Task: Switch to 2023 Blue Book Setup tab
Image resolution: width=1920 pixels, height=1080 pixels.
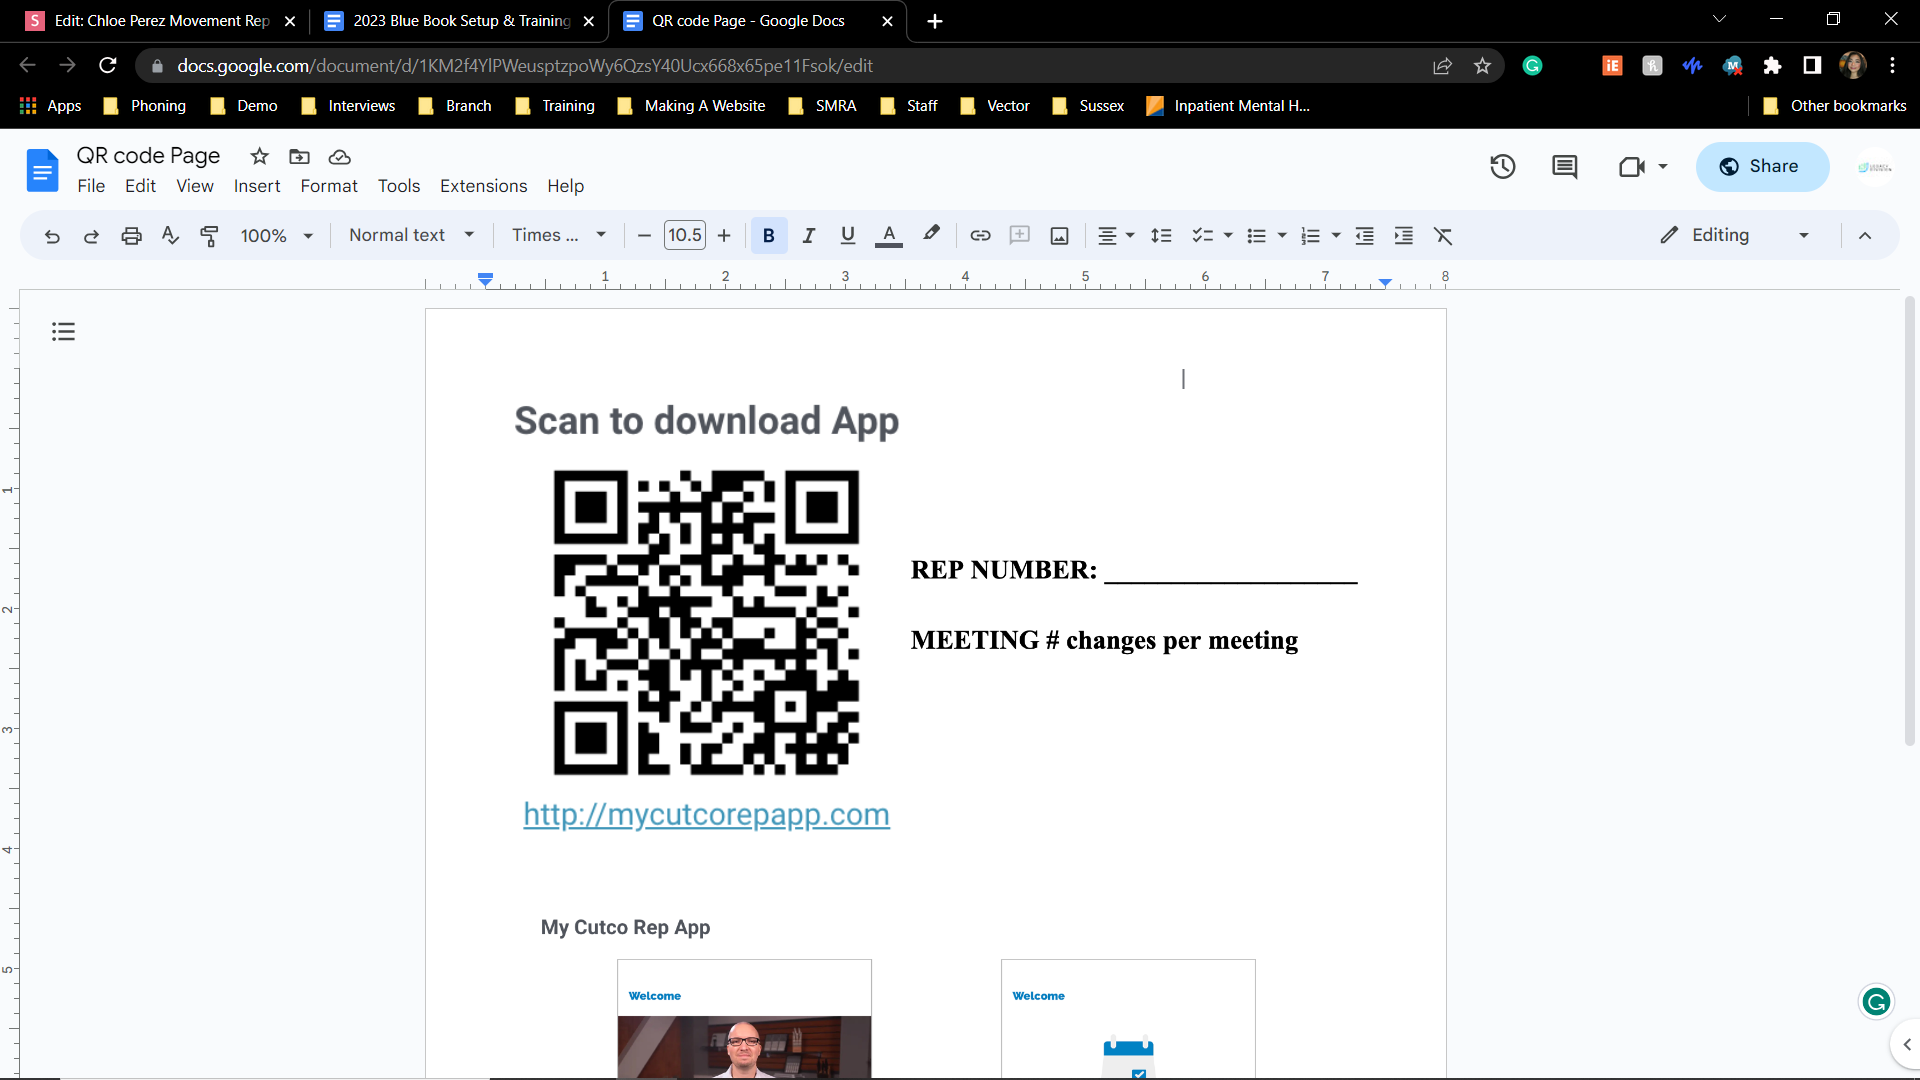Action: point(459,21)
